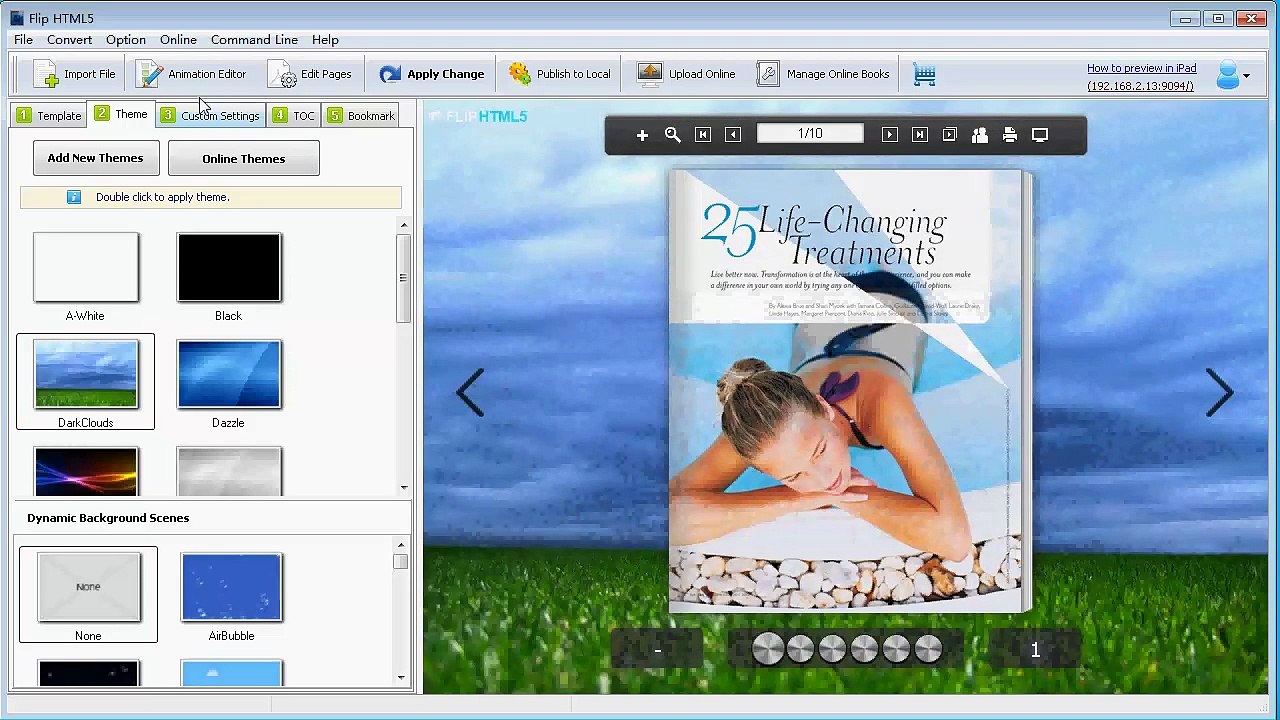Go to next page via toolbar arrow
Image resolution: width=1280 pixels, height=720 pixels.
pyautogui.click(x=890, y=135)
